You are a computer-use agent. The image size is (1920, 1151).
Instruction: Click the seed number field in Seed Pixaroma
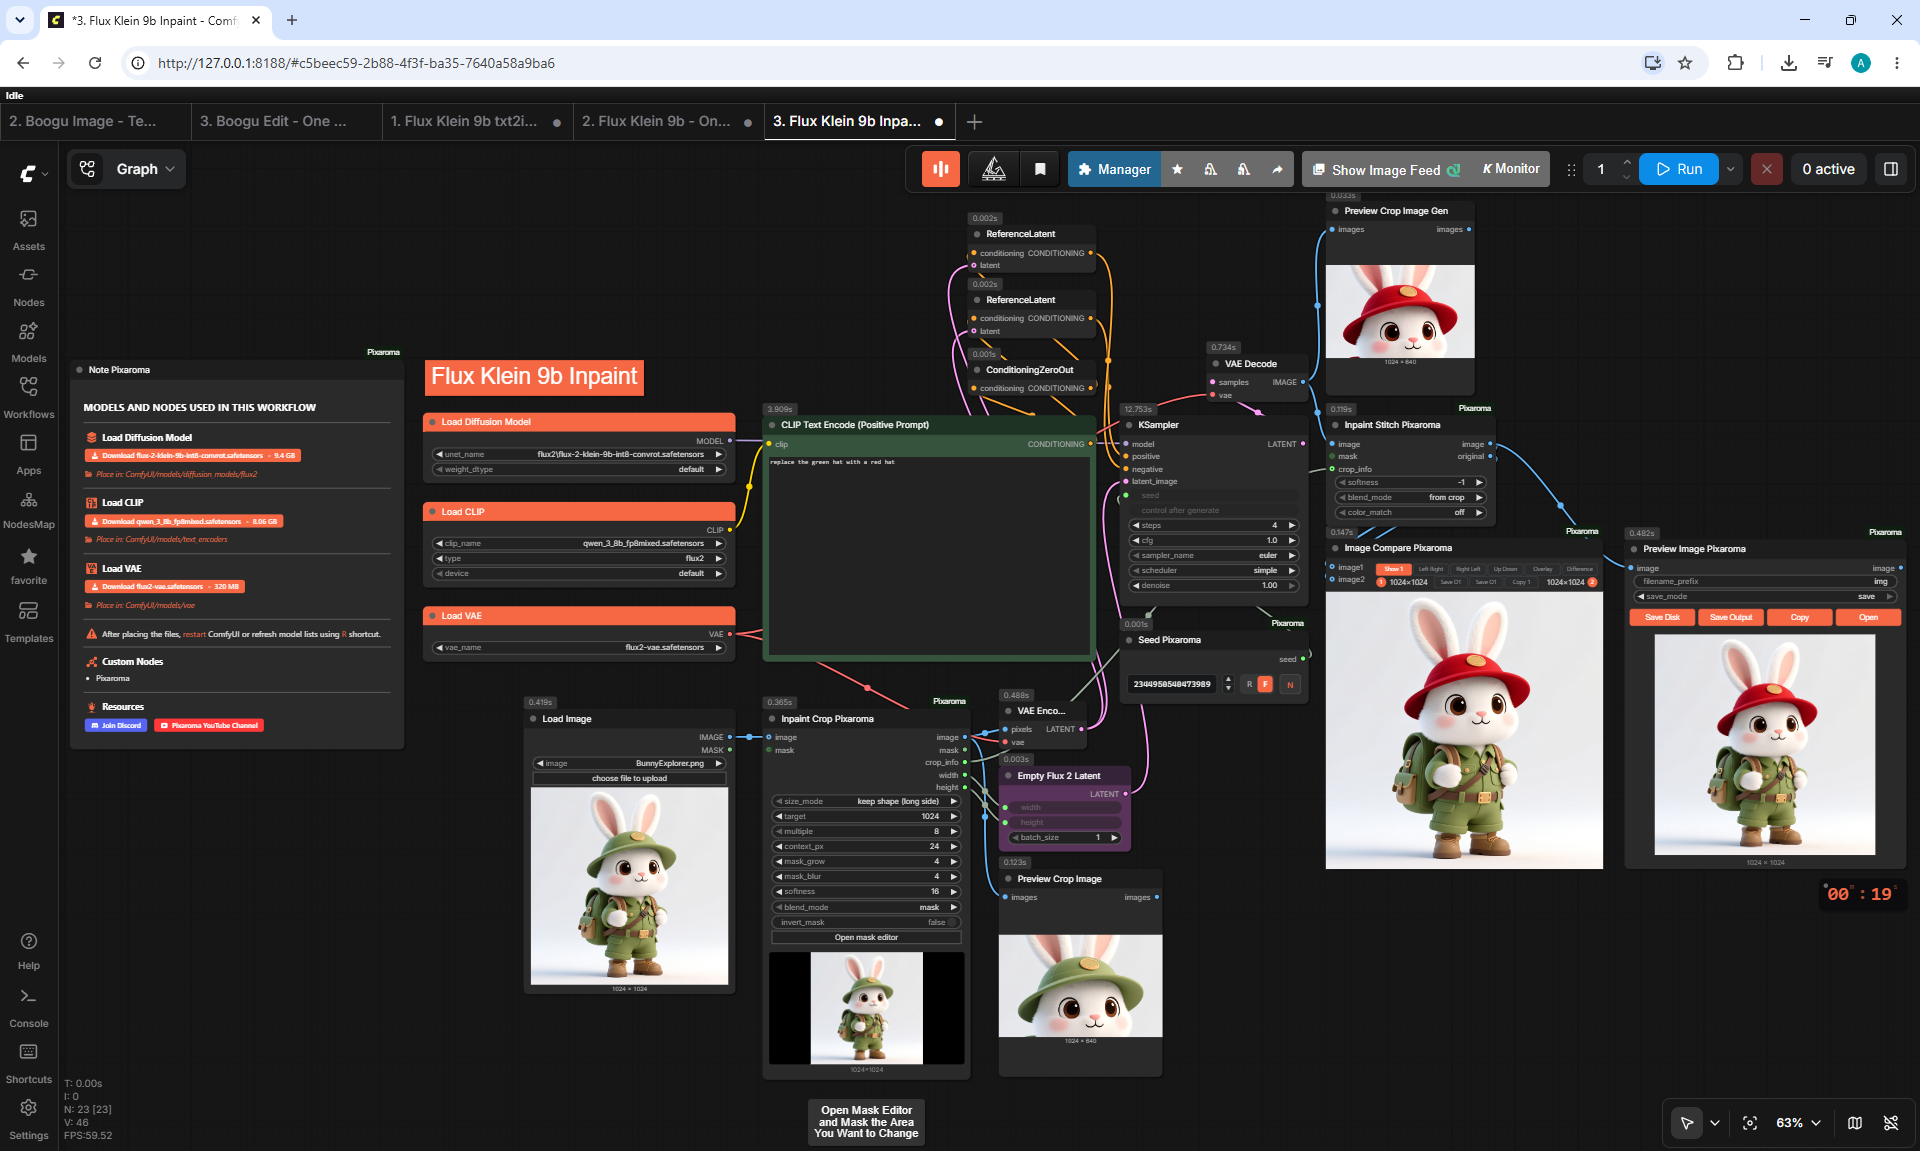pos(1172,684)
